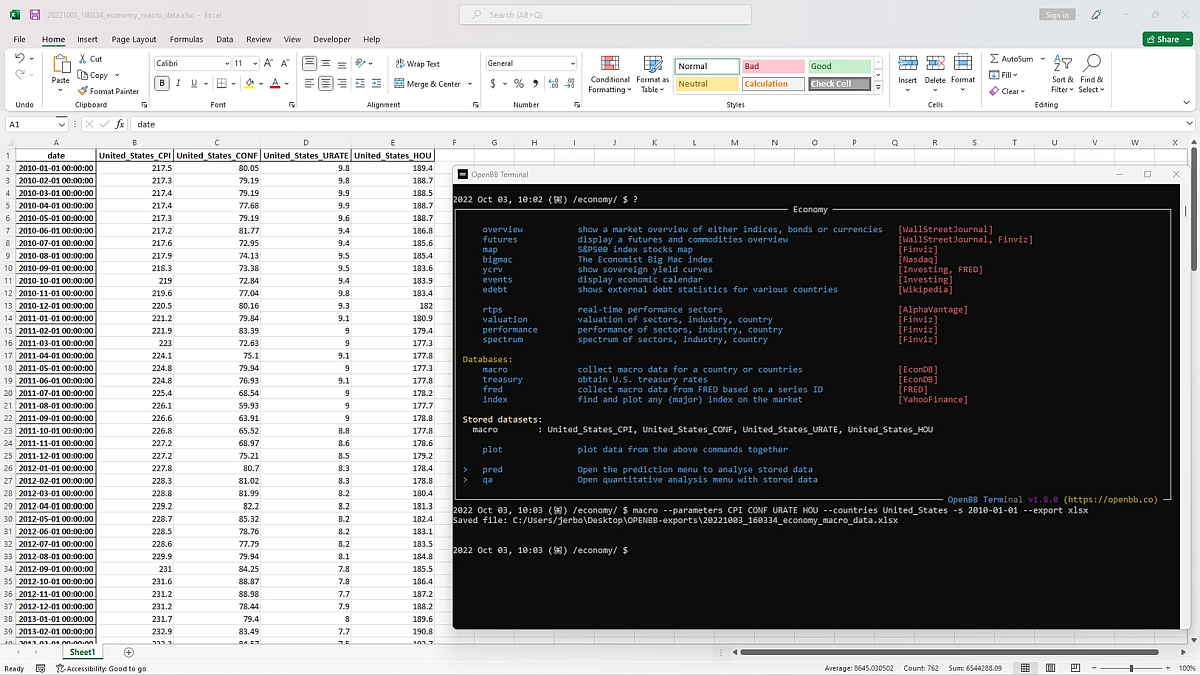
Task: Click the Insert Function fx icon
Action: (x=120, y=124)
